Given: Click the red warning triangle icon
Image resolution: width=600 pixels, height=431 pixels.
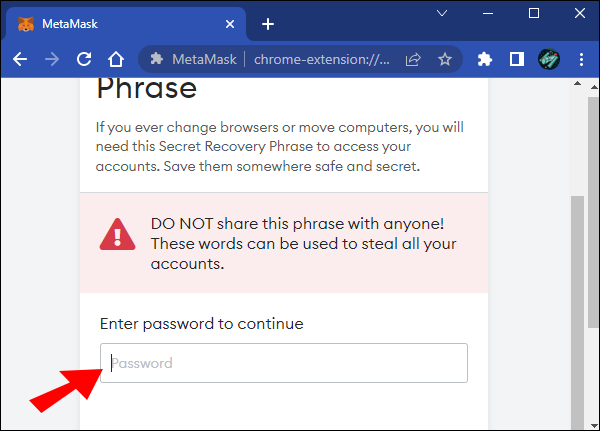Looking at the screenshot, I should [118, 236].
